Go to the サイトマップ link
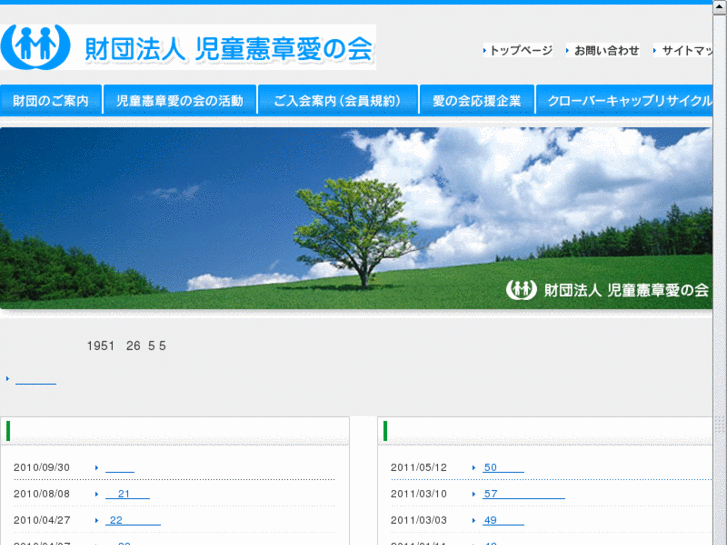Screen dimensions: 727x545 (687, 50)
